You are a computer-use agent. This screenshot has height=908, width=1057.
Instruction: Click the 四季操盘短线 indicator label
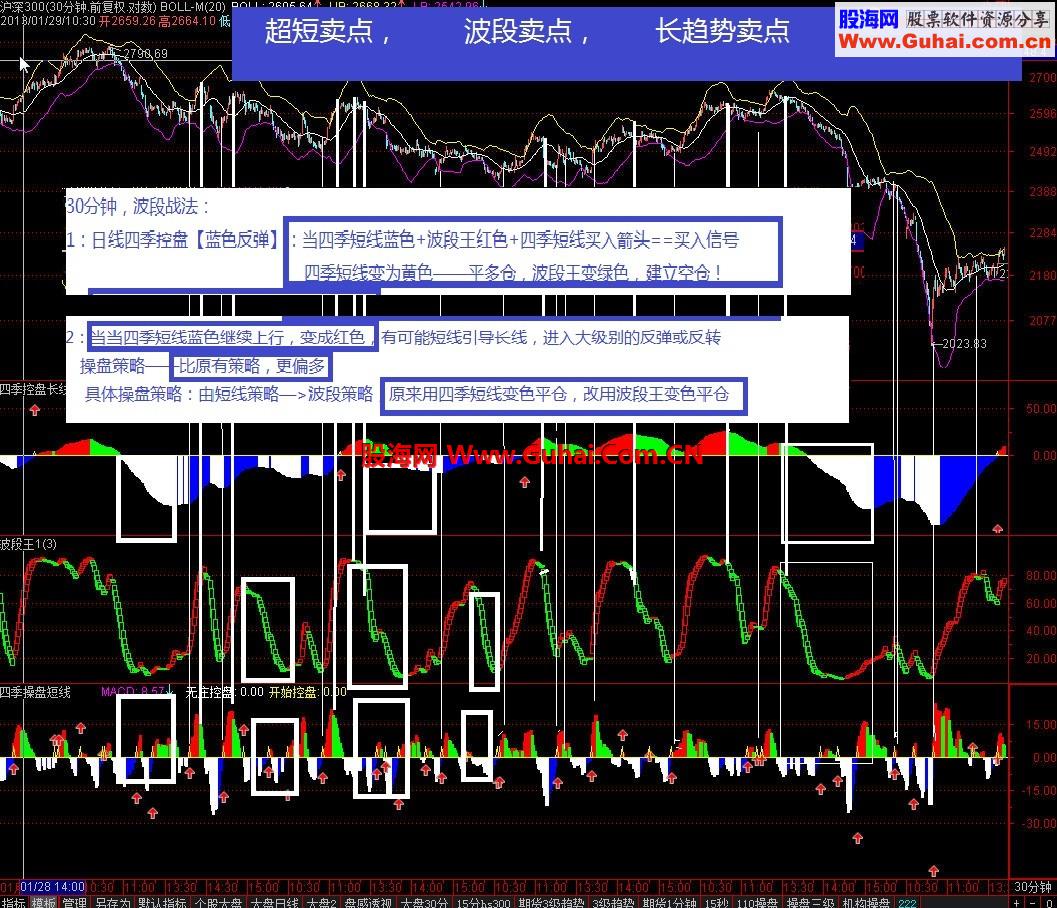[x=35, y=692]
